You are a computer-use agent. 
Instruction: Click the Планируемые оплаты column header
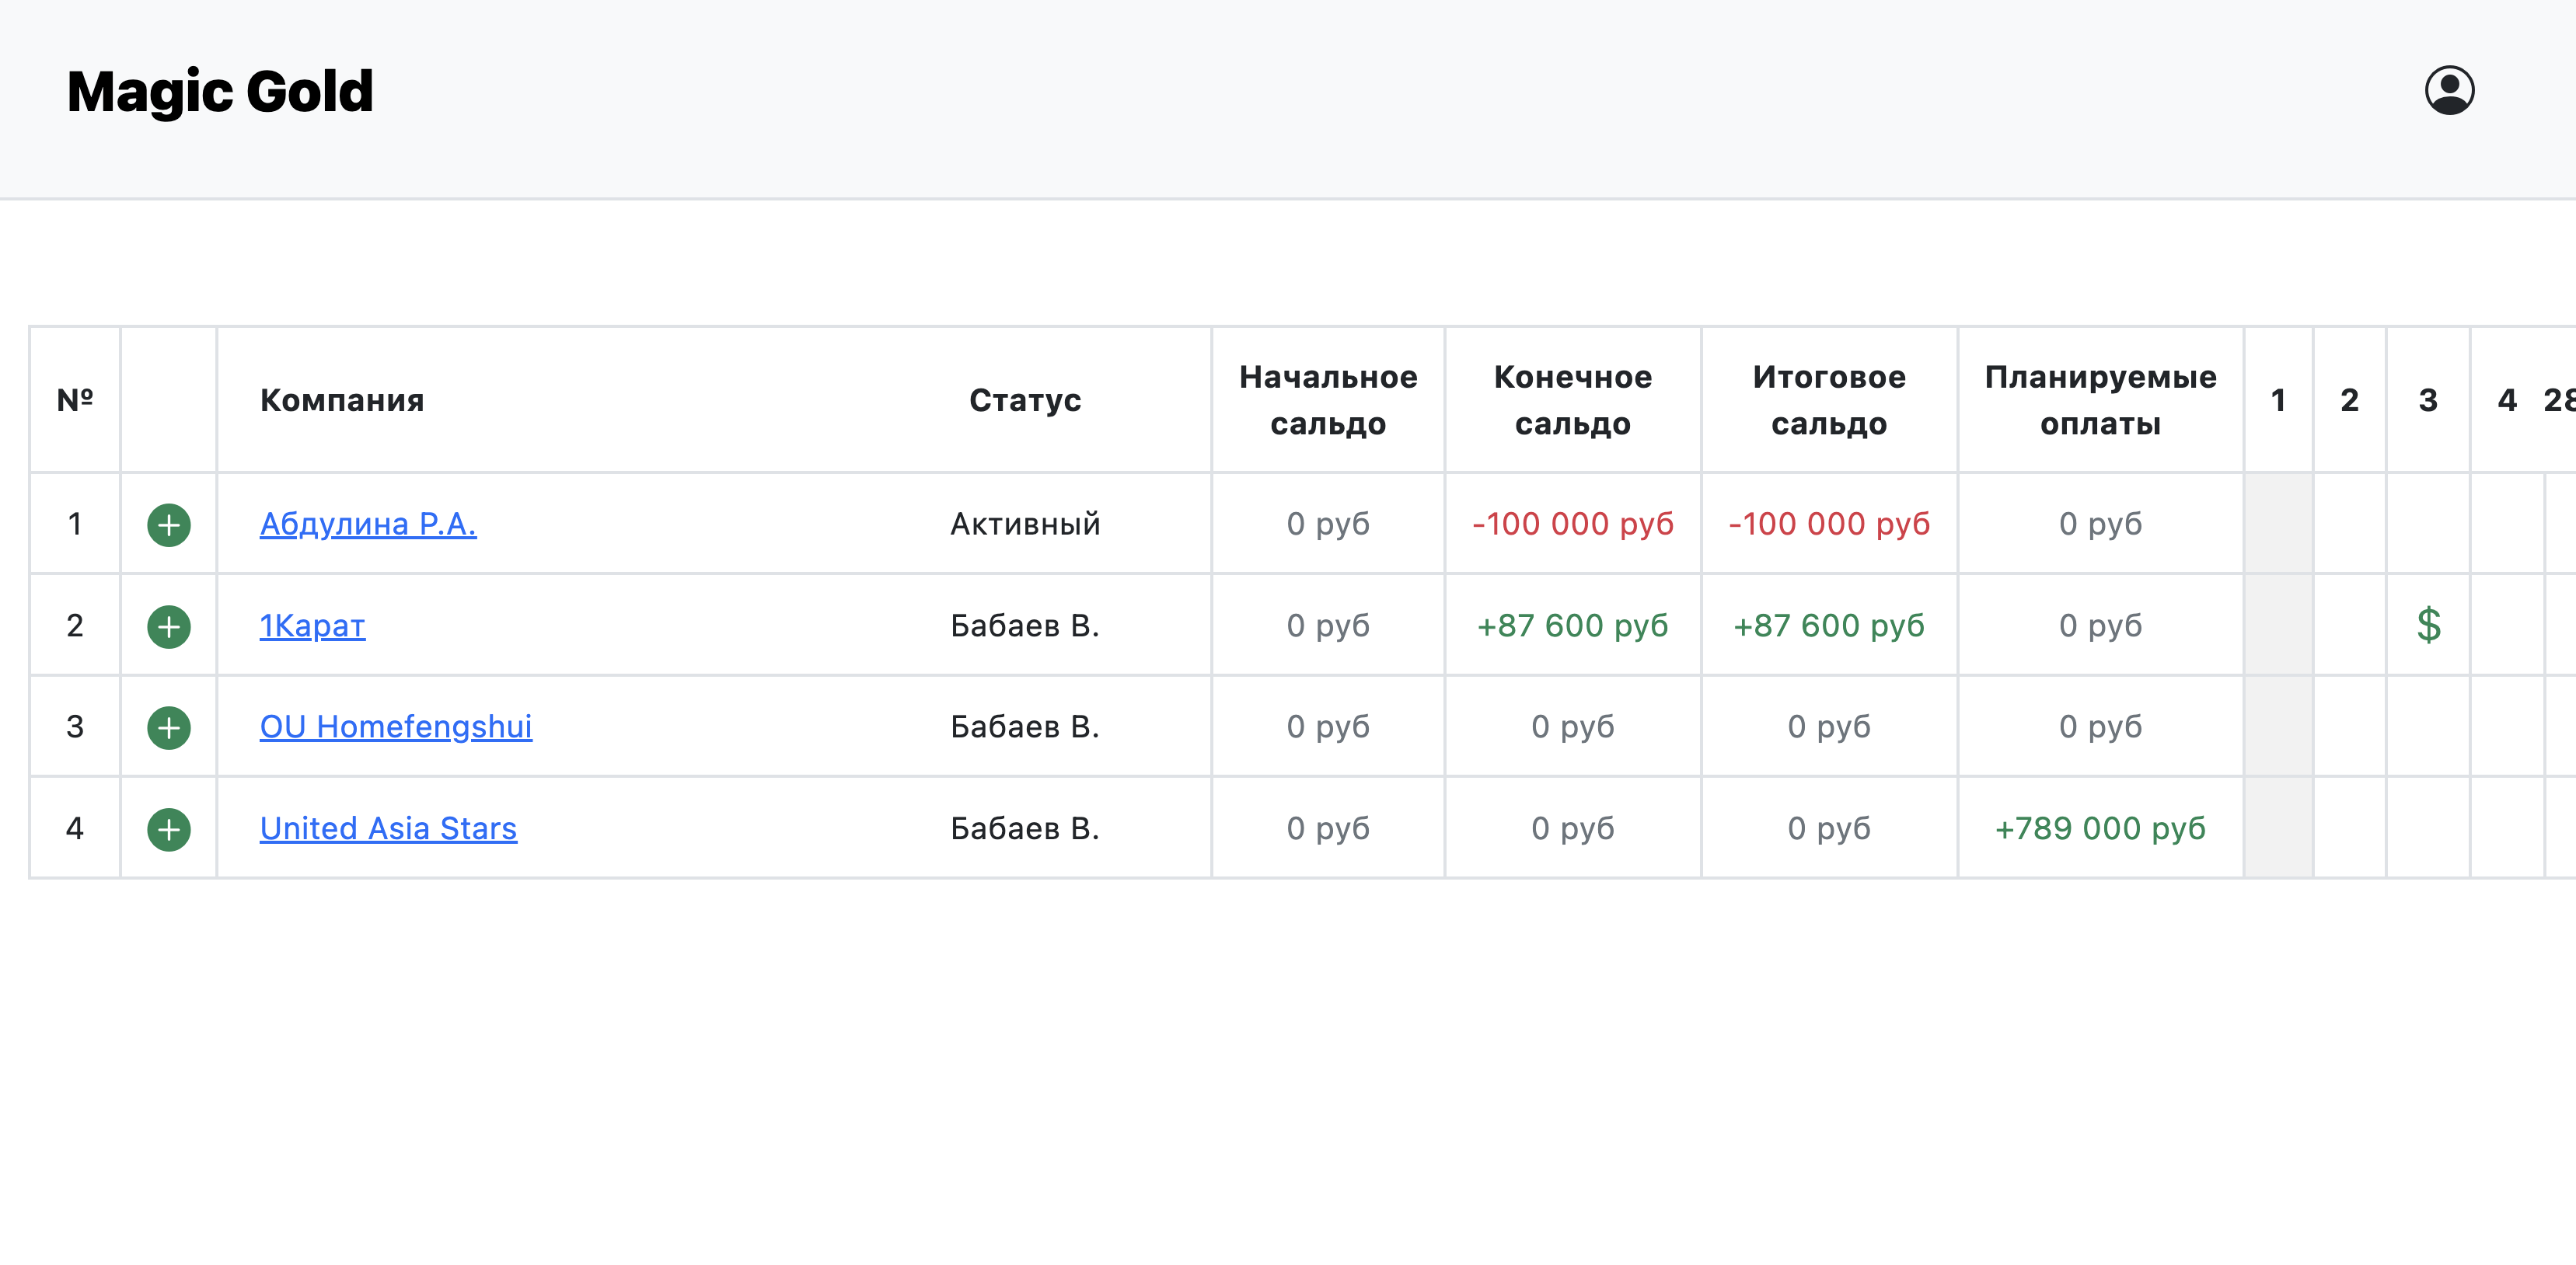tap(2100, 400)
